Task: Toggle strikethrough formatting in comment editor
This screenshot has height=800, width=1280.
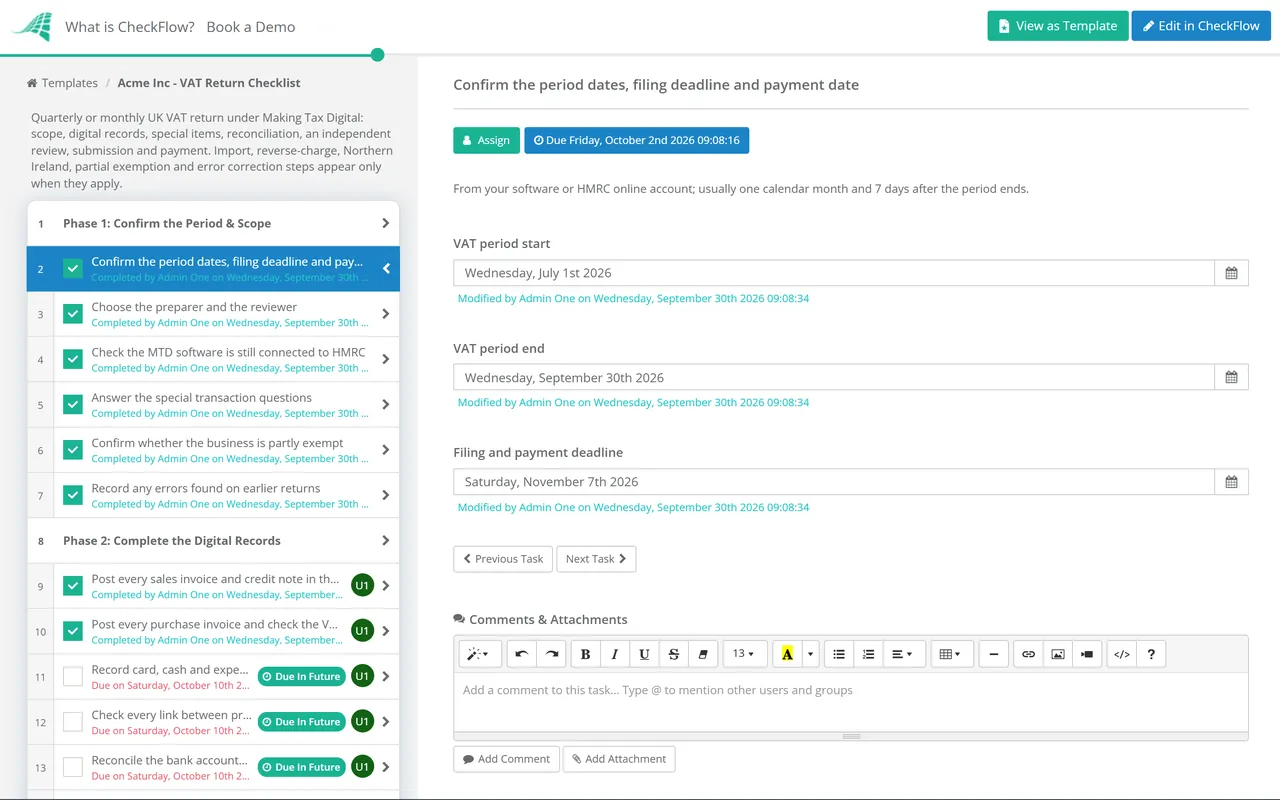Action: [x=674, y=654]
